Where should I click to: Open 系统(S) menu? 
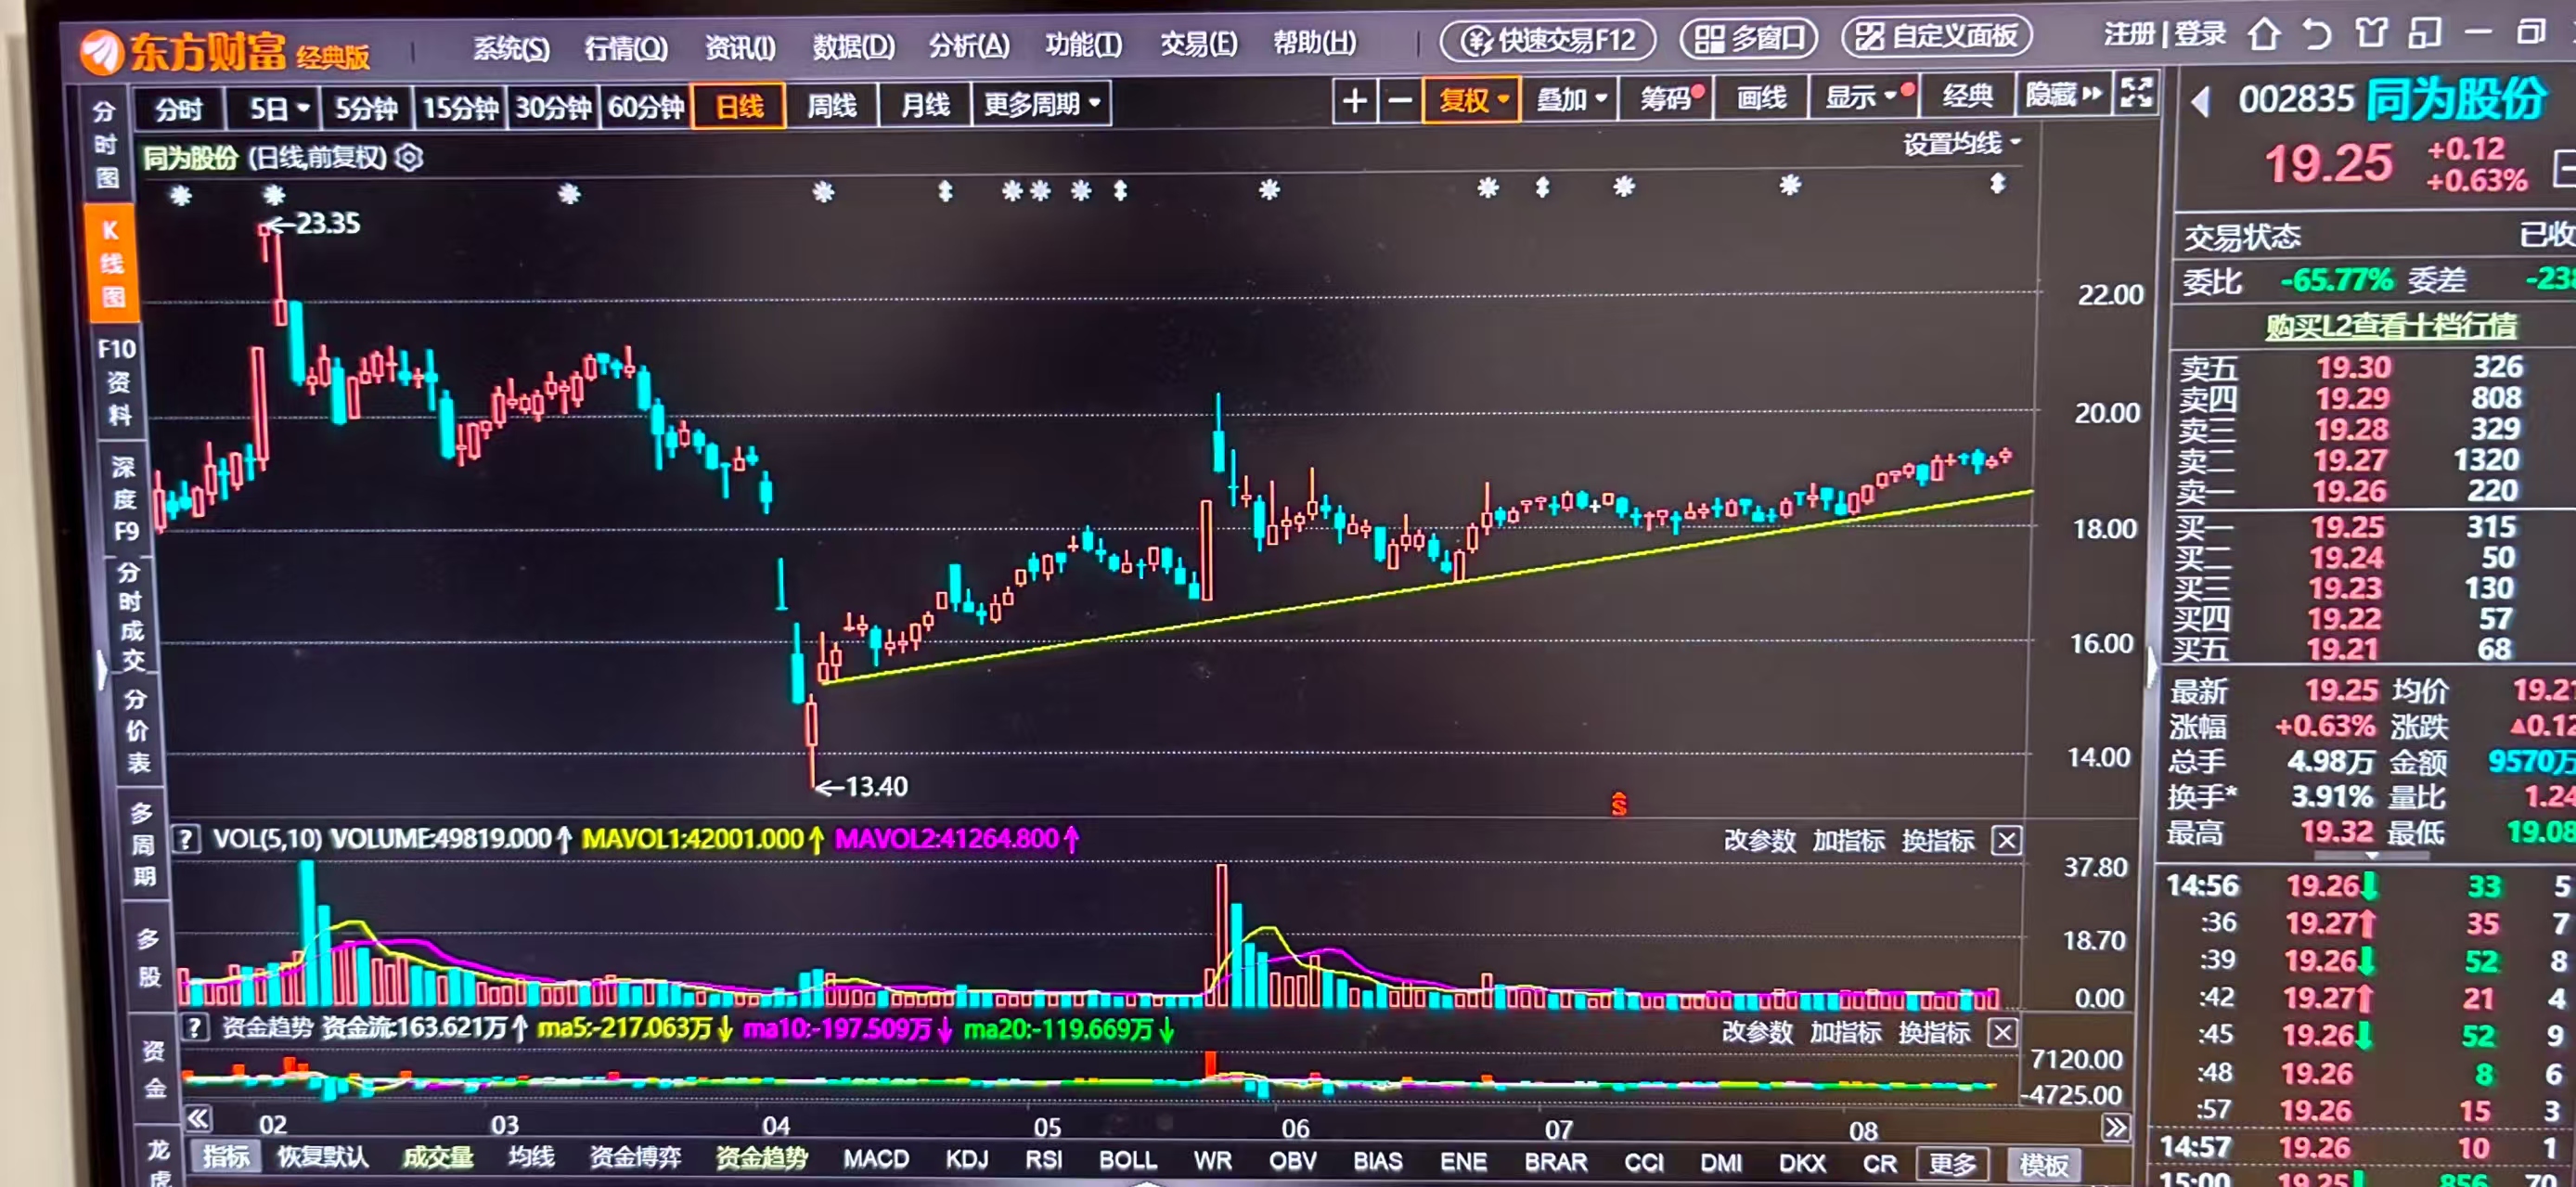click(511, 48)
